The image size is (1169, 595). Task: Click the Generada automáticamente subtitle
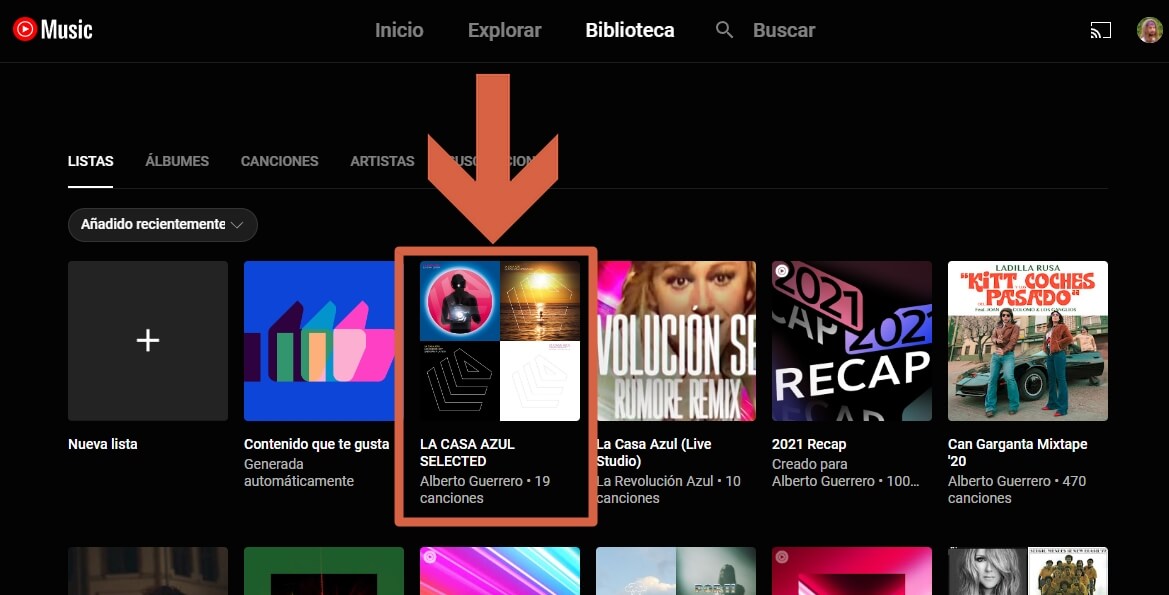[x=299, y=472]
